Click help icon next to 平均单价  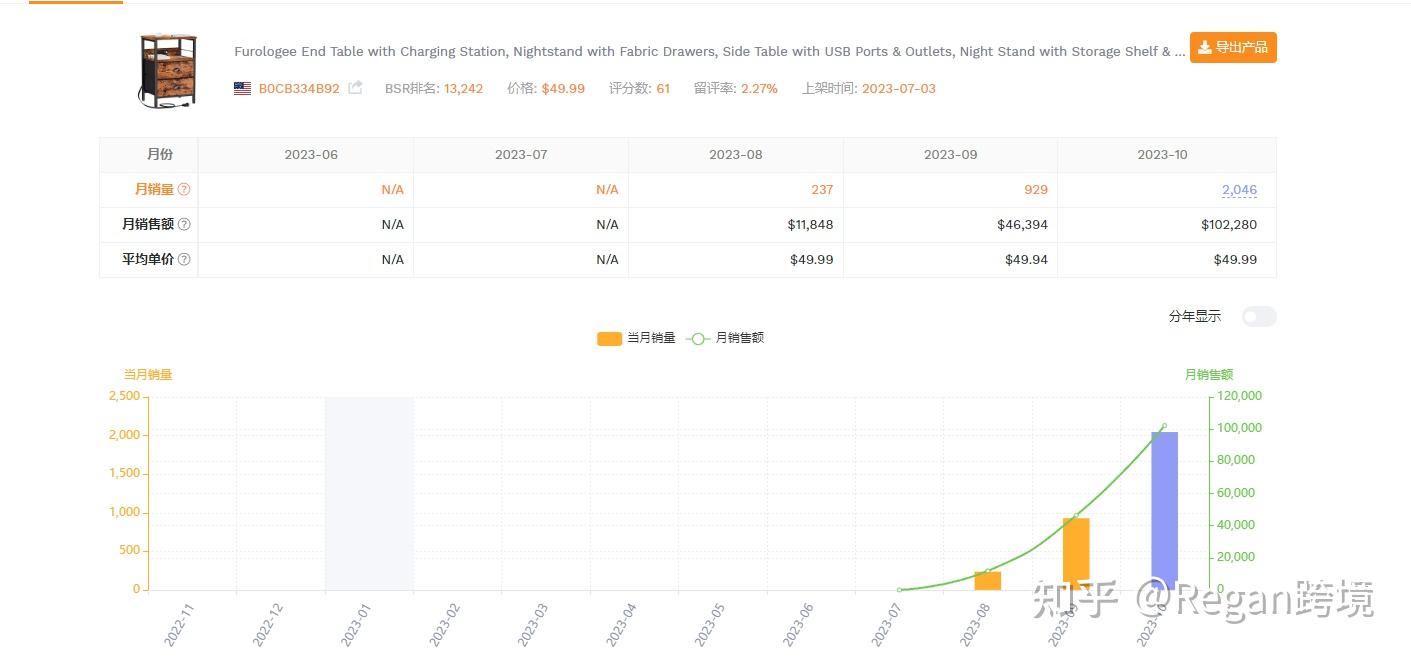(x=184, y=260)
